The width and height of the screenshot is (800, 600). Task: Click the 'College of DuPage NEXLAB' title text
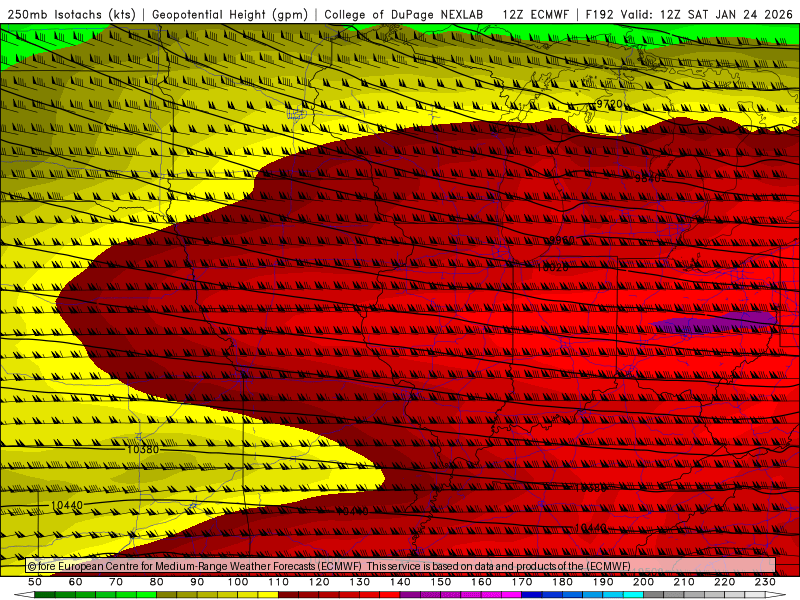pos(404,15)
